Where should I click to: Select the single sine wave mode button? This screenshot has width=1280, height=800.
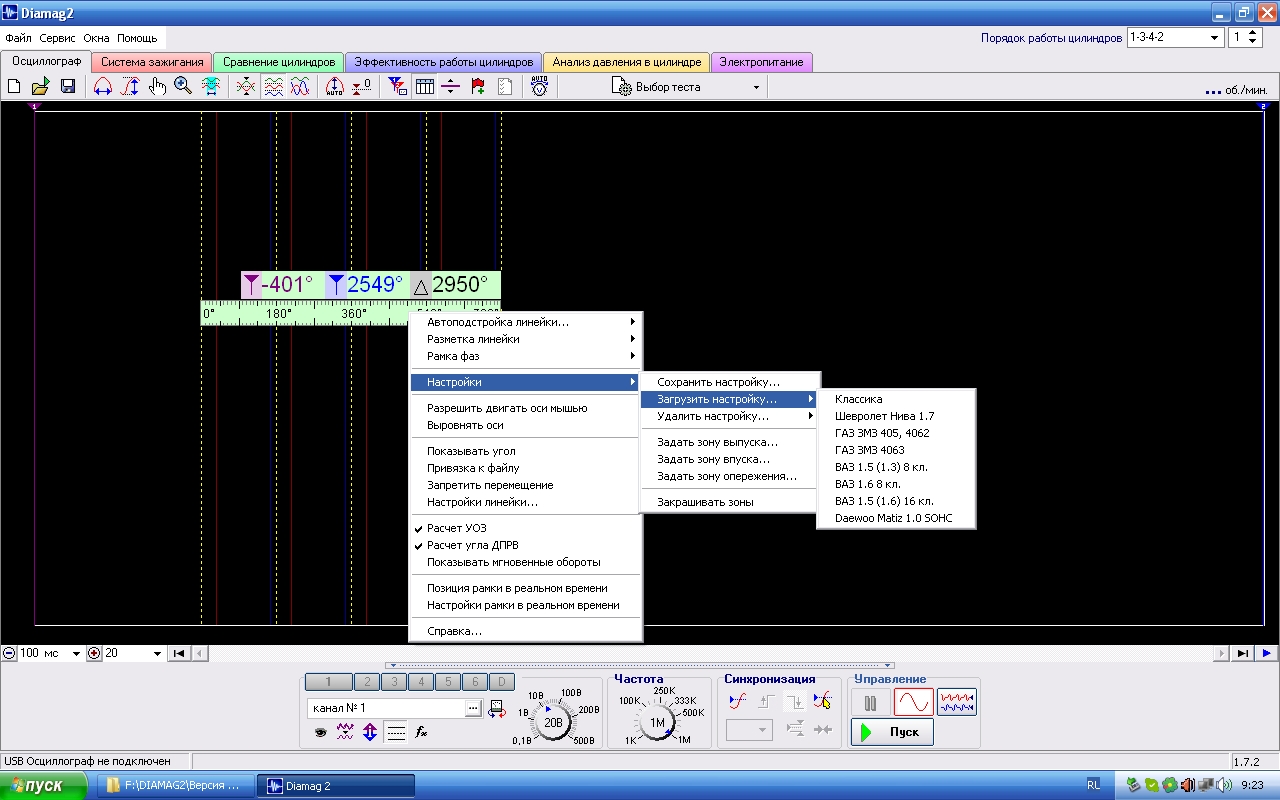point(913,703)
